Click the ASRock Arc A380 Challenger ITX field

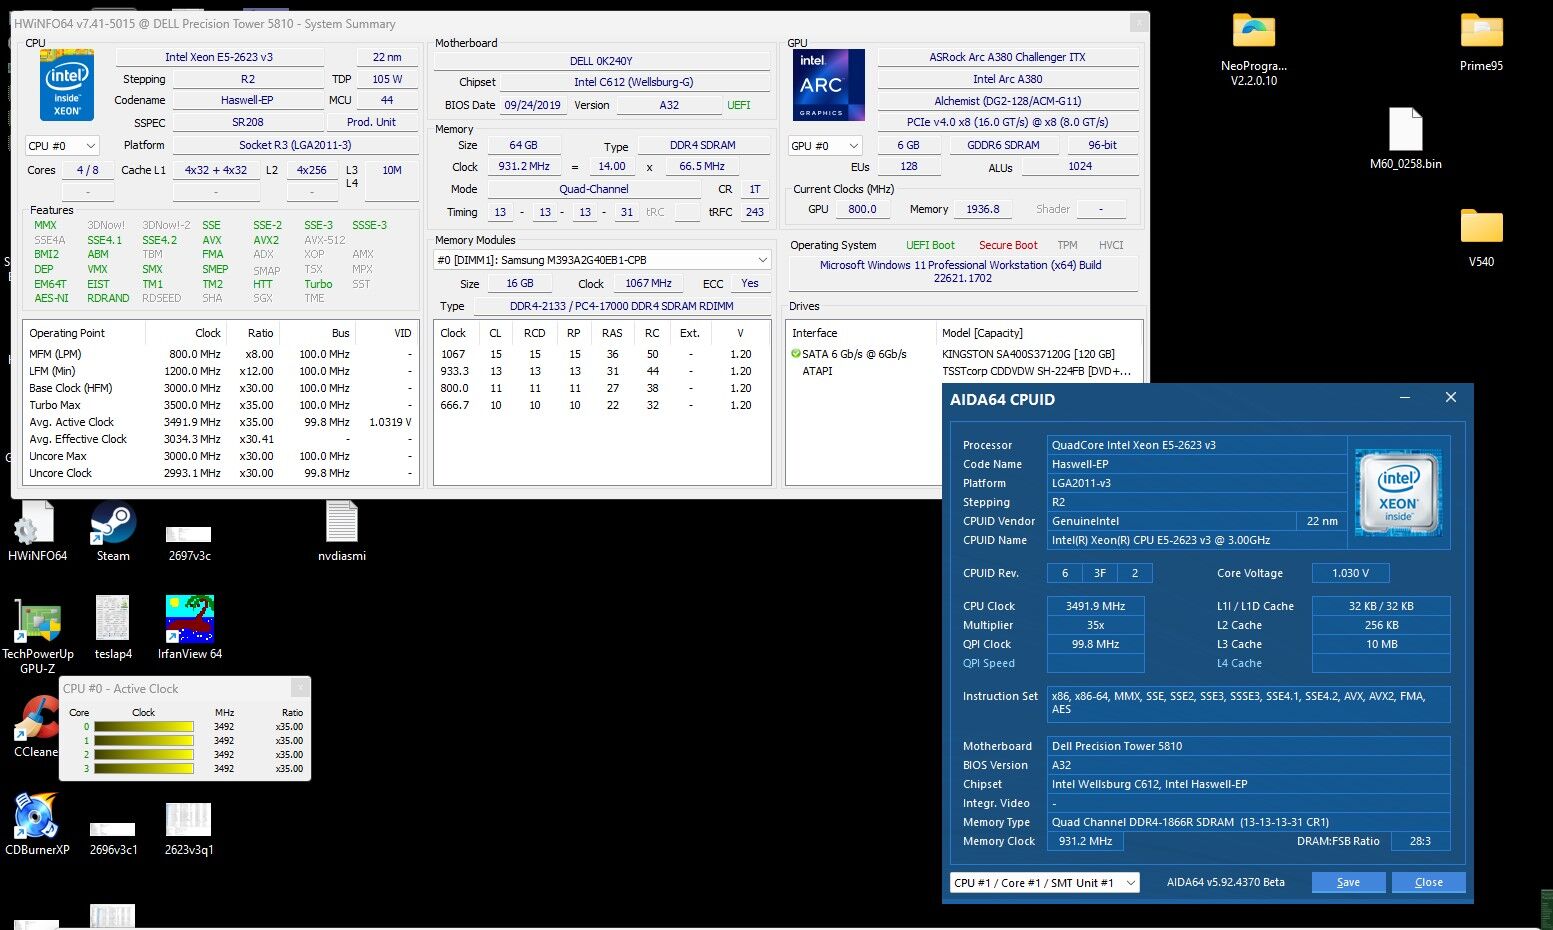click(1008, 57)
